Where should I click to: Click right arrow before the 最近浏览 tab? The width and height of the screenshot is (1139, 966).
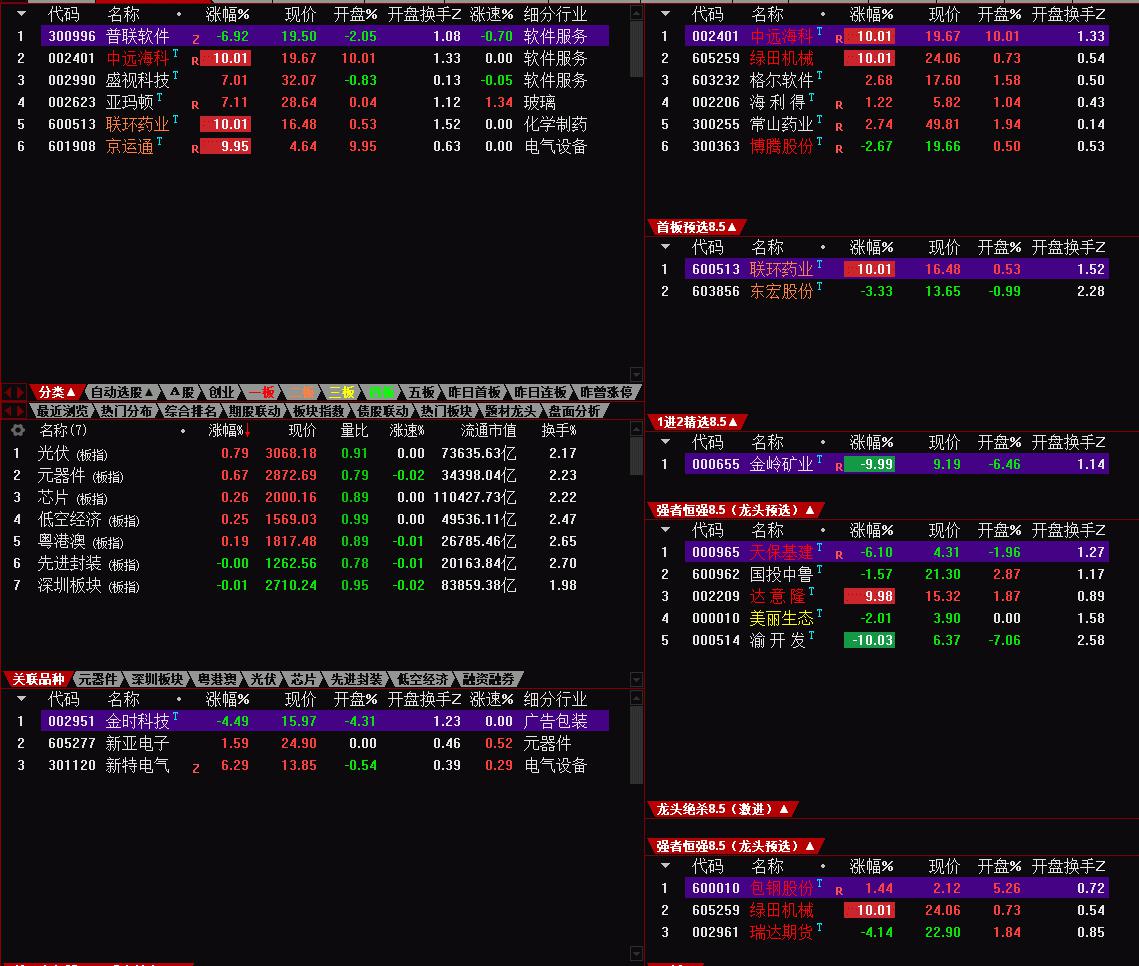coord(21,411)
